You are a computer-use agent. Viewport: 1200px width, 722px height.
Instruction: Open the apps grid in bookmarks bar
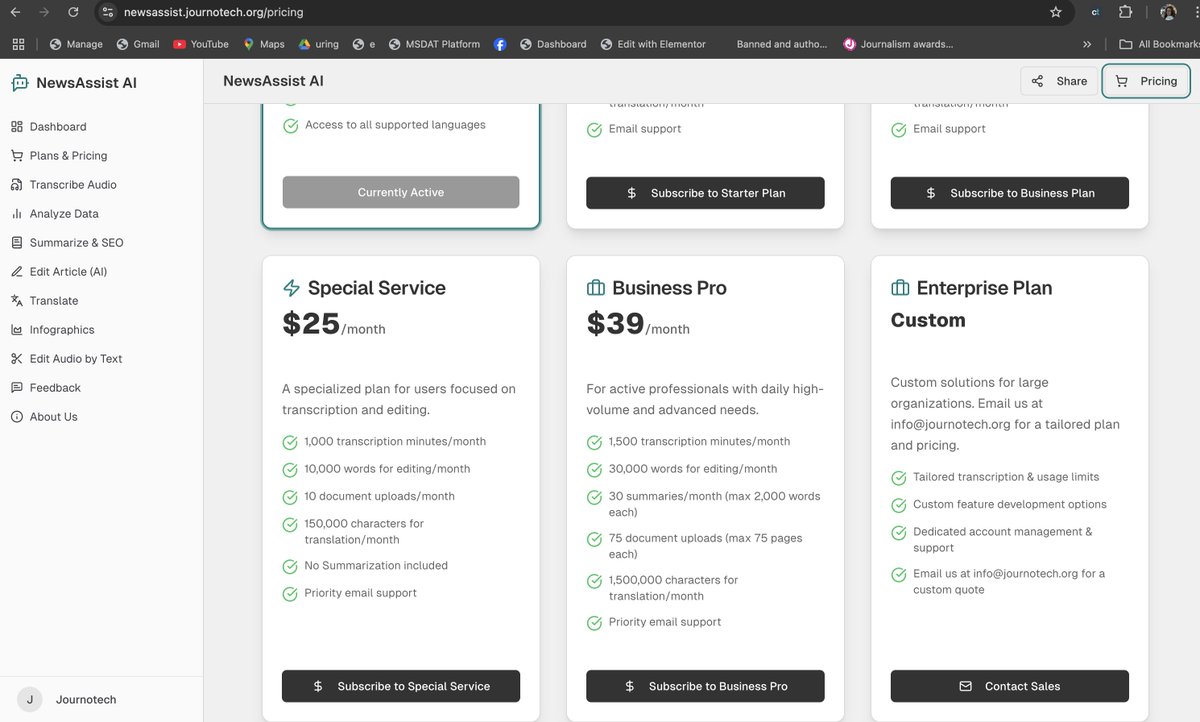coord(18,44)
